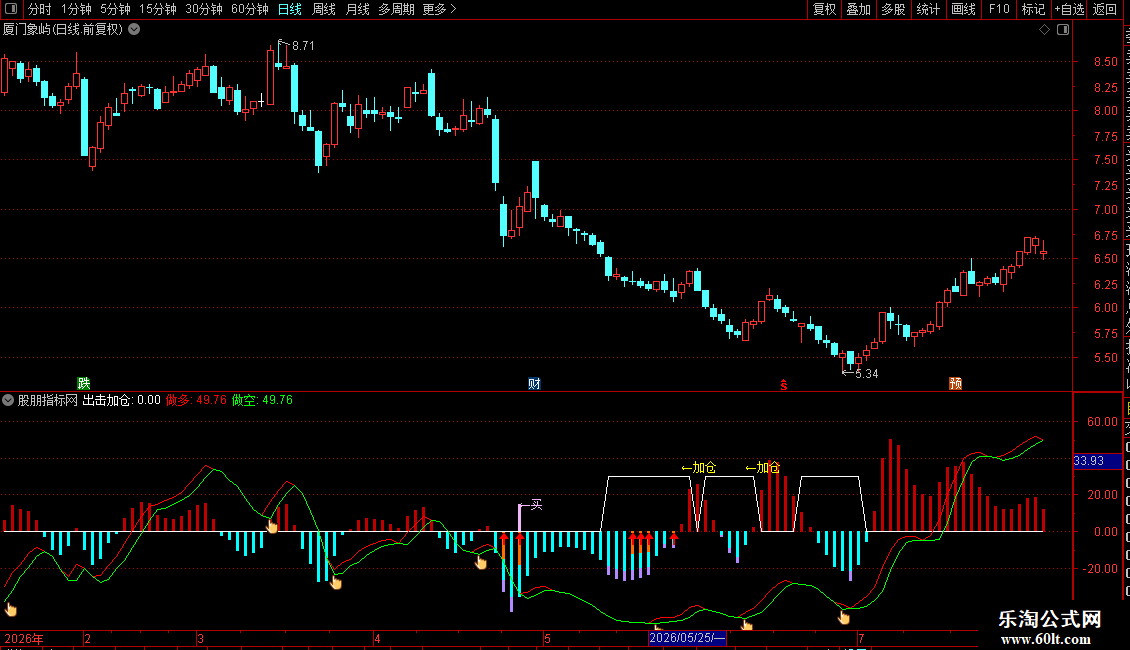The image size is (1130, 650).
Task: Click the 标记 mark button
Action: [1033, 9]
